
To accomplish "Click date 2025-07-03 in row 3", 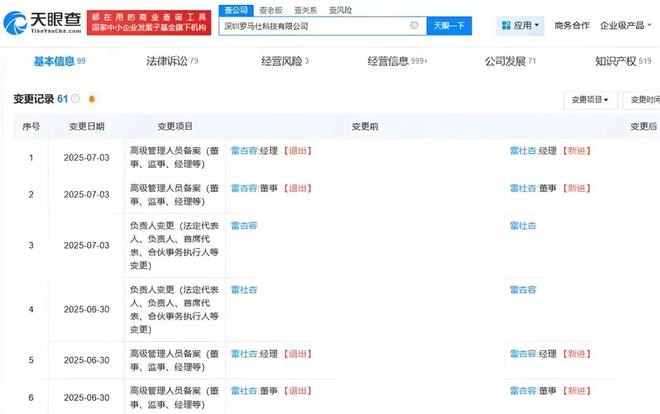I will 87,246.
